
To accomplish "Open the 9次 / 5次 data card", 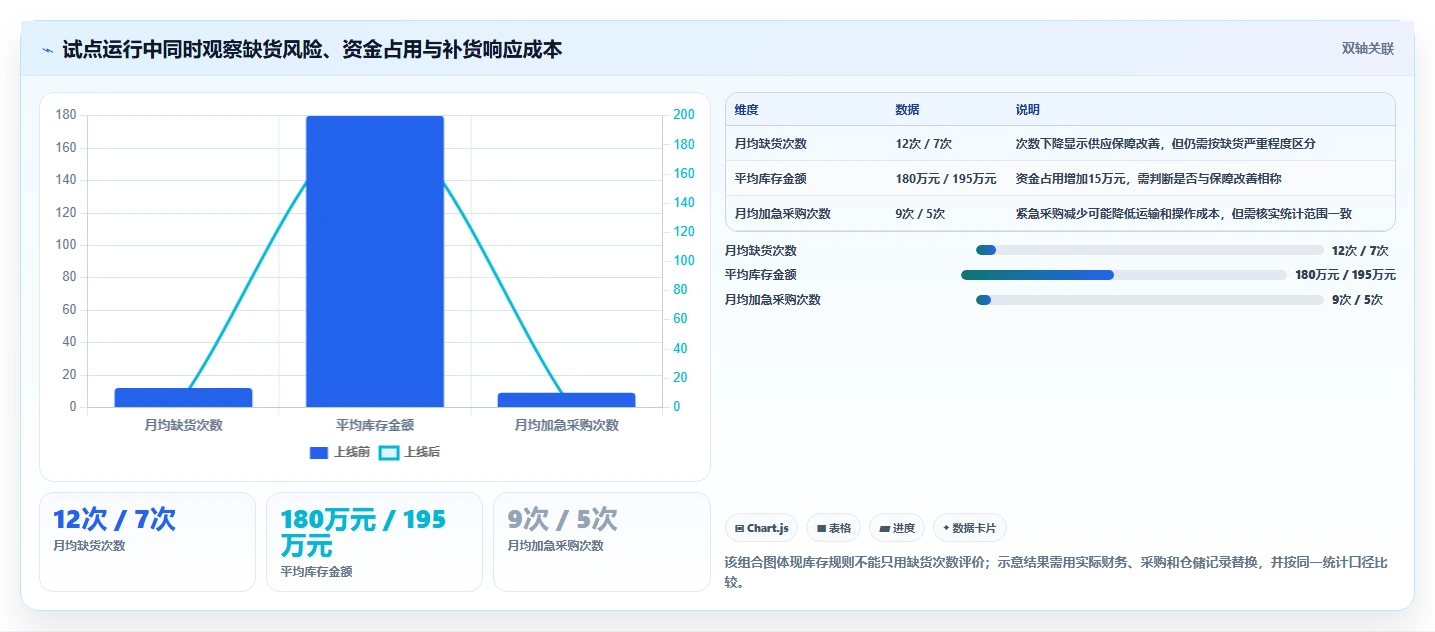I will 601,542.
